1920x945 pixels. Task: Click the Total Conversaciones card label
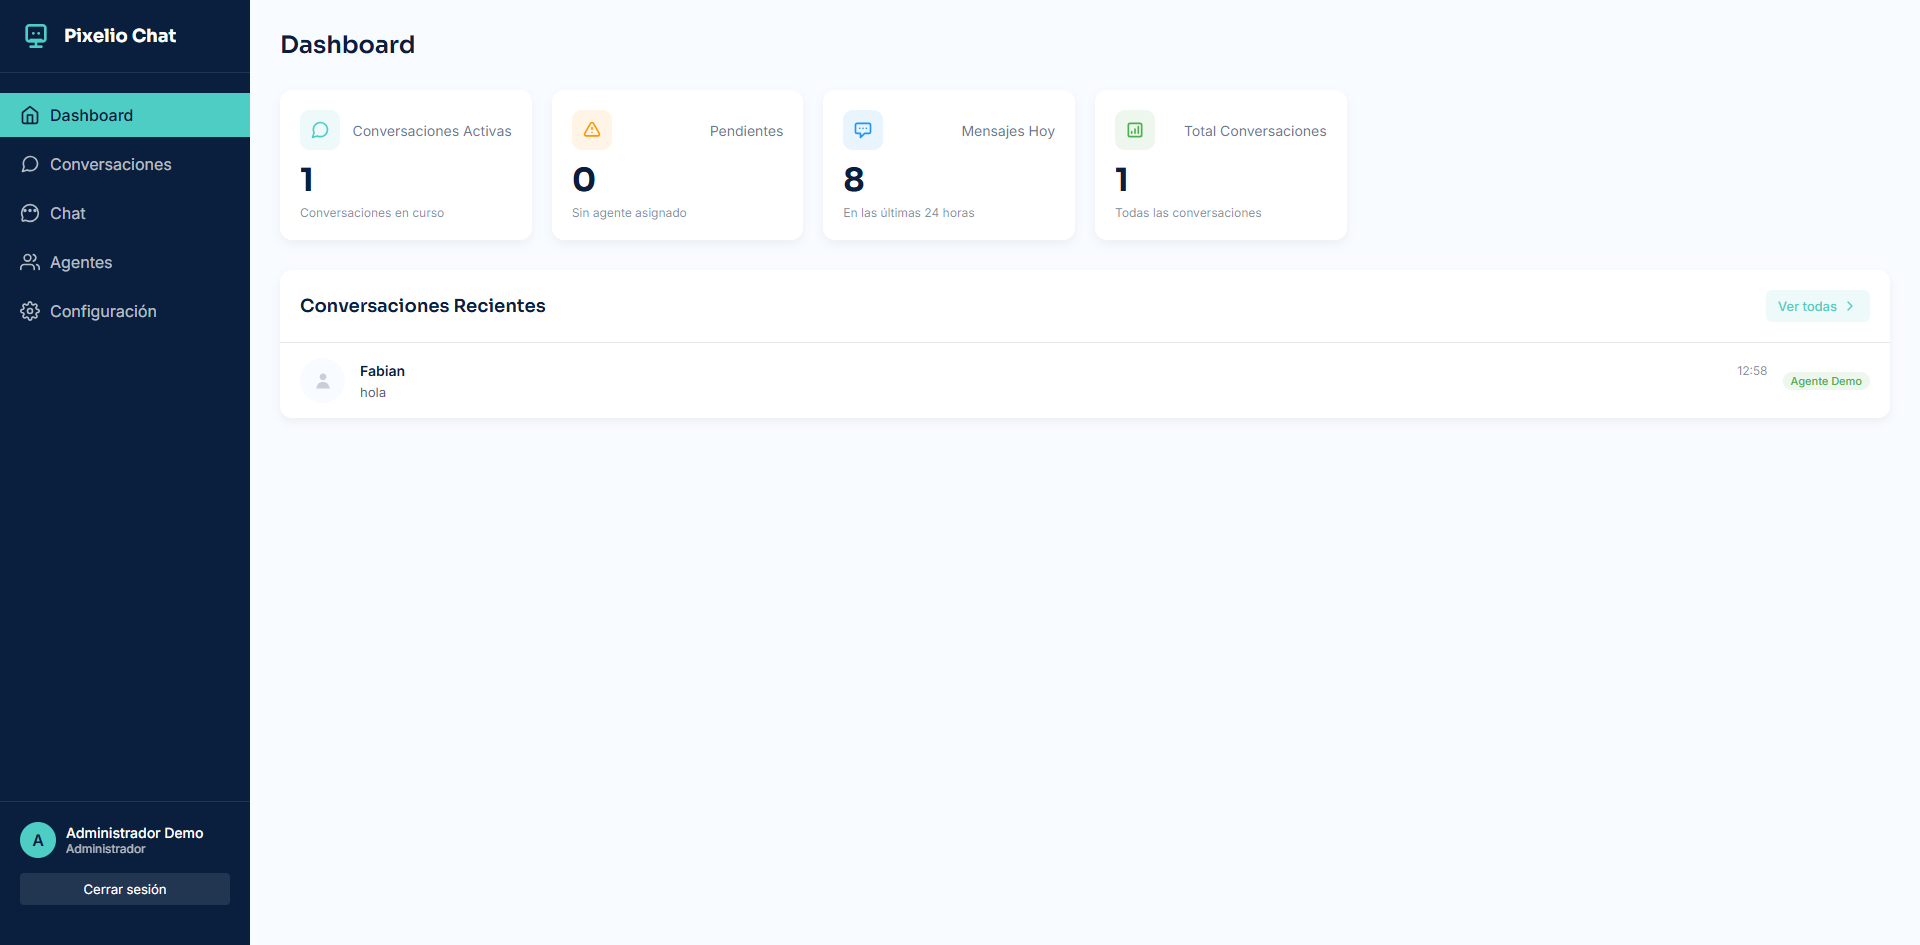point(1255,131)
